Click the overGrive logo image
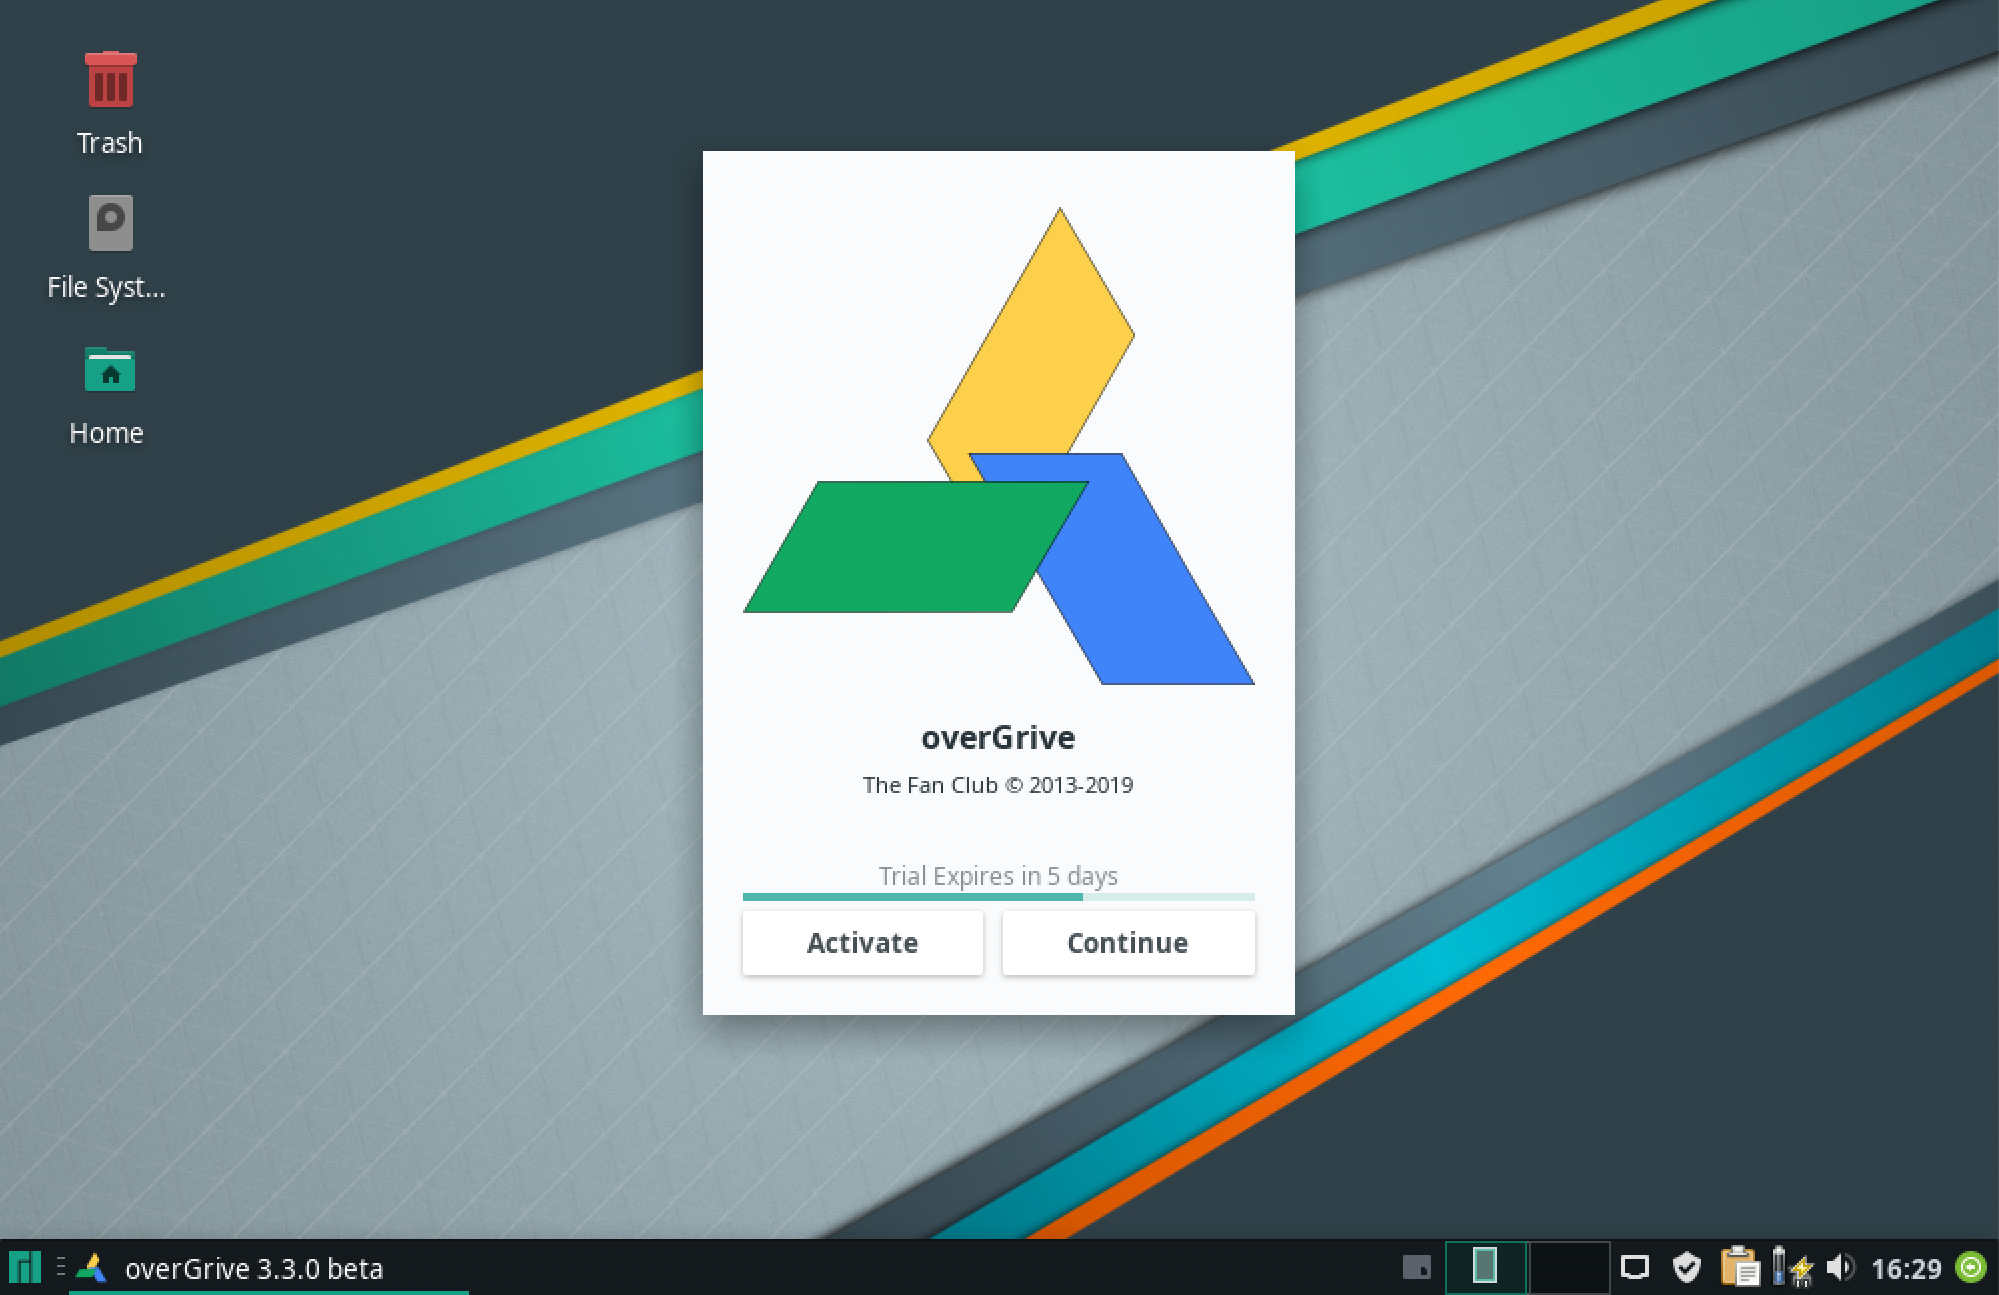 (x=998, y=446)
